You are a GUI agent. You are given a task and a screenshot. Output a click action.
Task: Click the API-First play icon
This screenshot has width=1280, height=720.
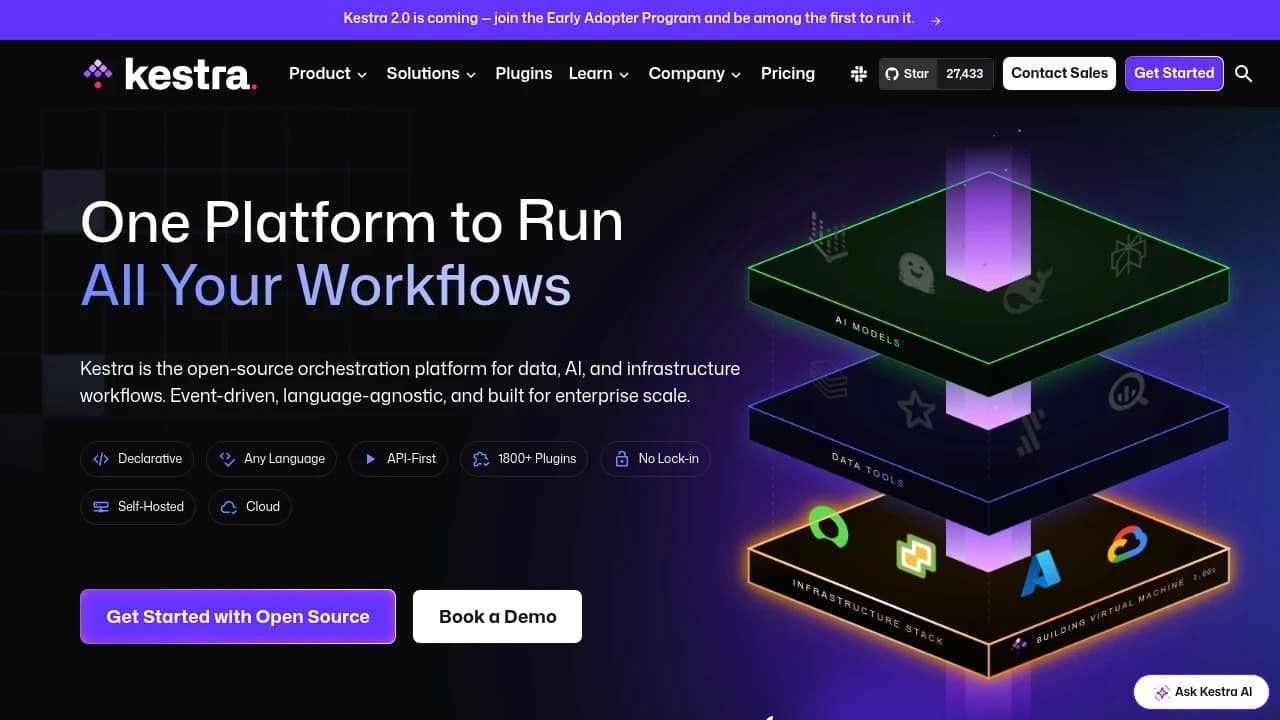(370, 459)
